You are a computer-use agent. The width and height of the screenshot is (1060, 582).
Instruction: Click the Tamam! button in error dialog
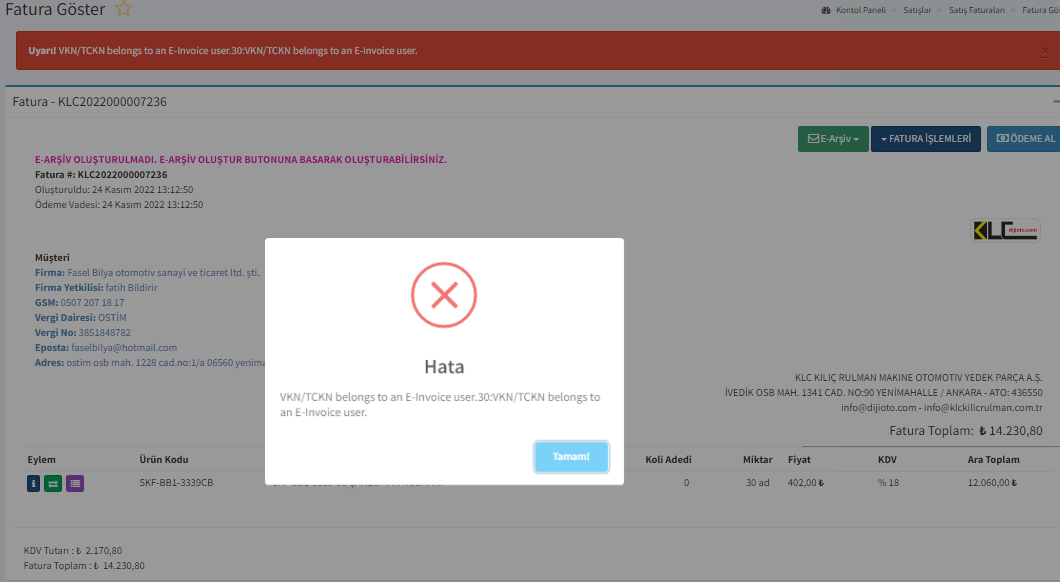571,456
